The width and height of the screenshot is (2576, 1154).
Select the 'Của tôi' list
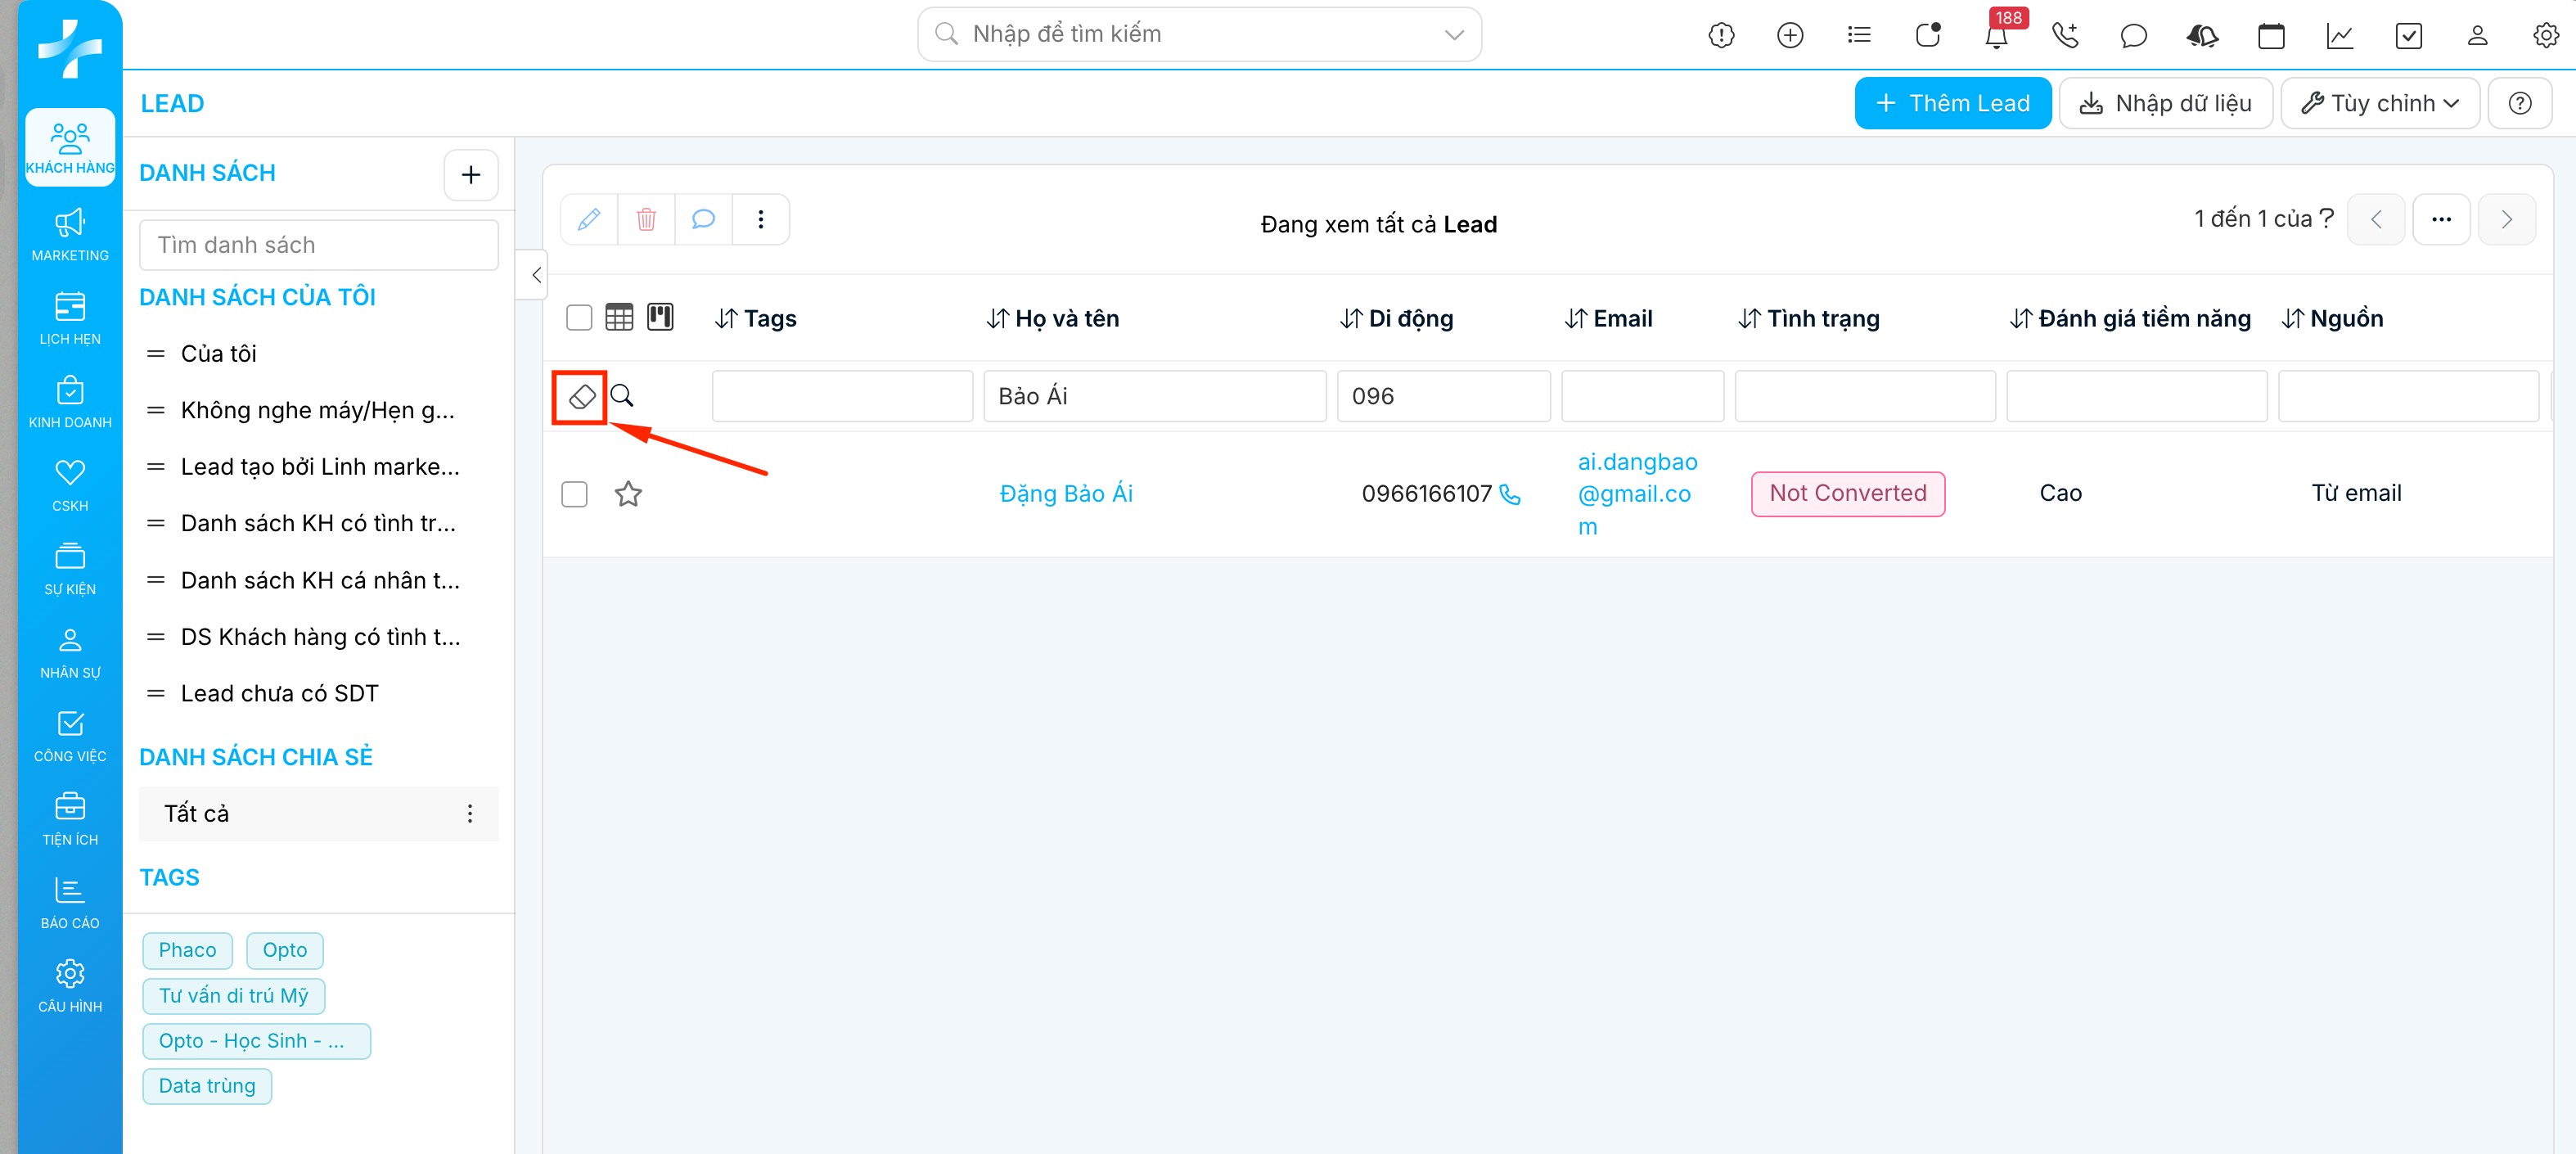218,354
